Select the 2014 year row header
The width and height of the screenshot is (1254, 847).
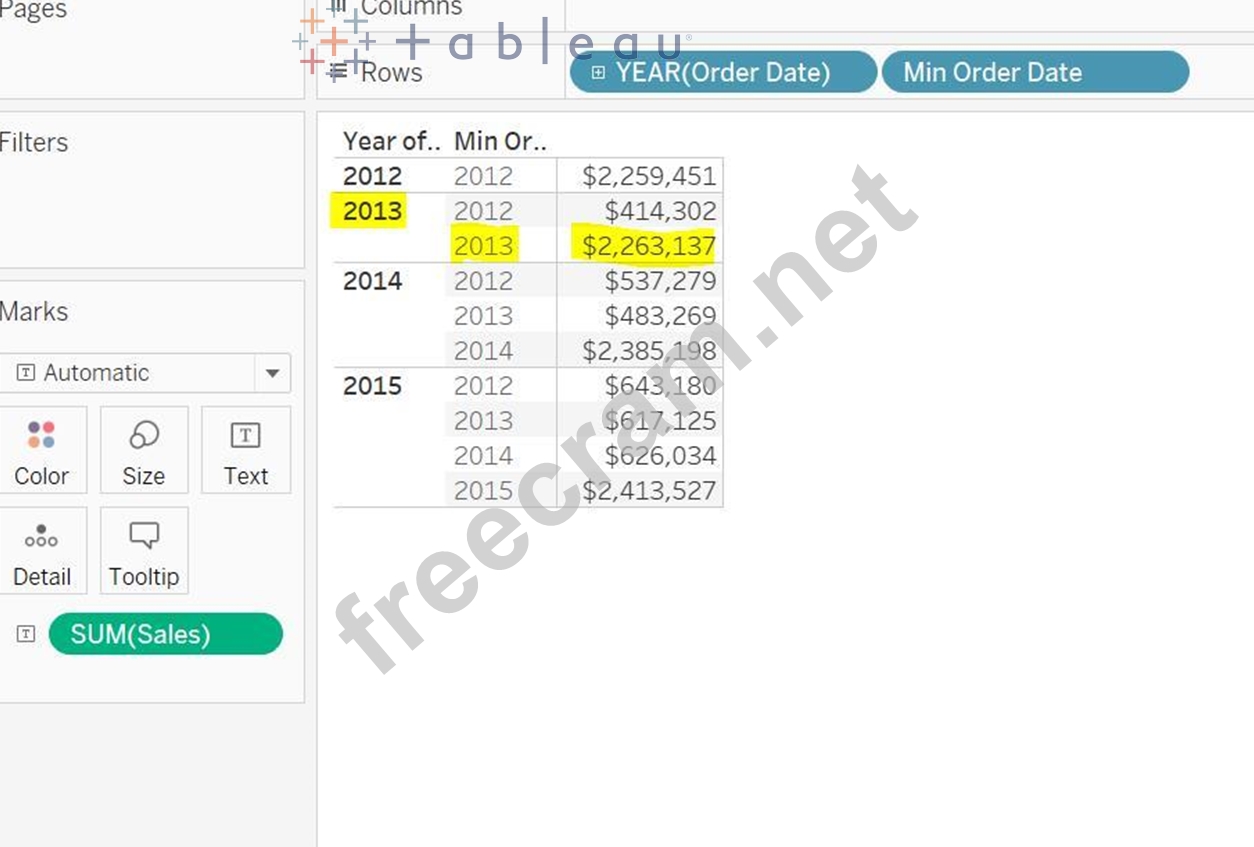[x=372, y=281]
